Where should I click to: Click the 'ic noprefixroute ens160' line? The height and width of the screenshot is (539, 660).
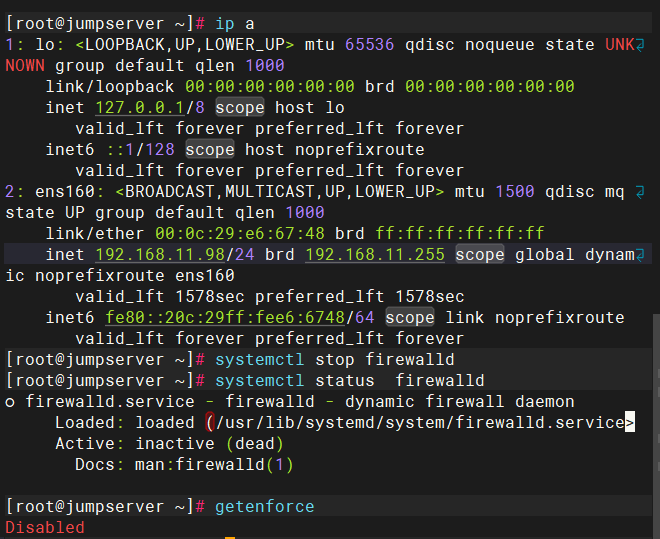[120, 276]
